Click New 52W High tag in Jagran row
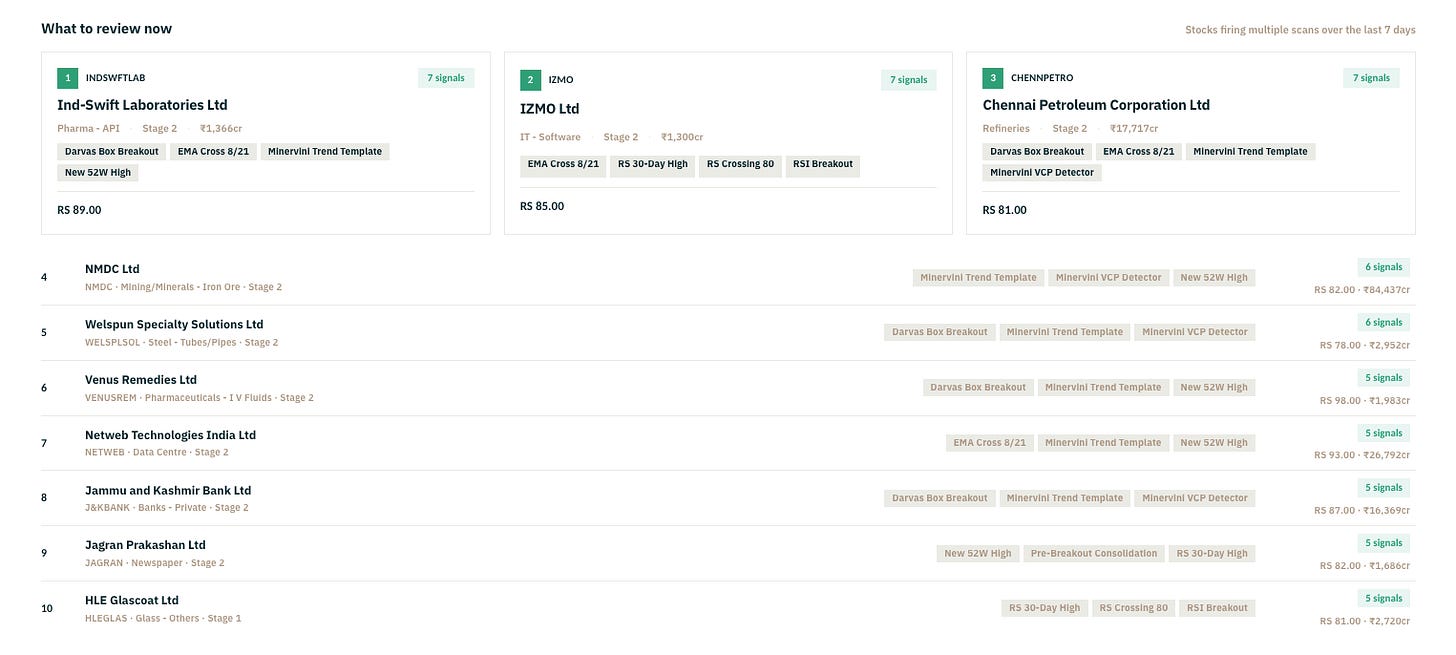This screenshot has height=655, width=1456. (x=978, y=553)
